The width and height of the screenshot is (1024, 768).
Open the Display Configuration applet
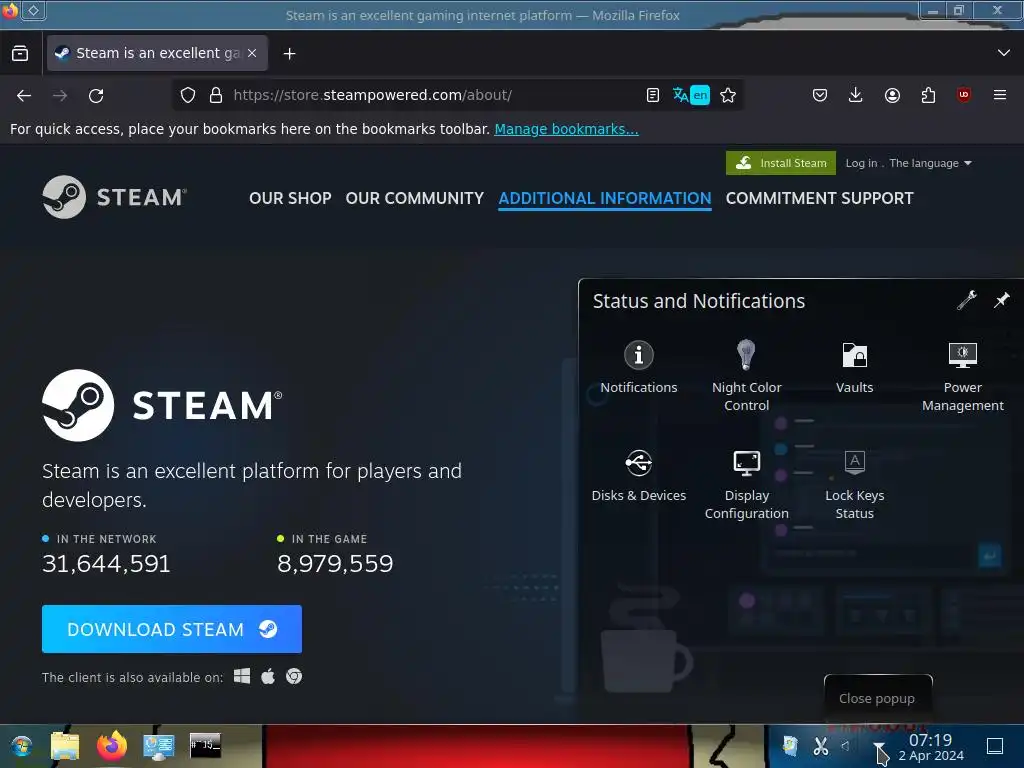click(x=746, y=485)
